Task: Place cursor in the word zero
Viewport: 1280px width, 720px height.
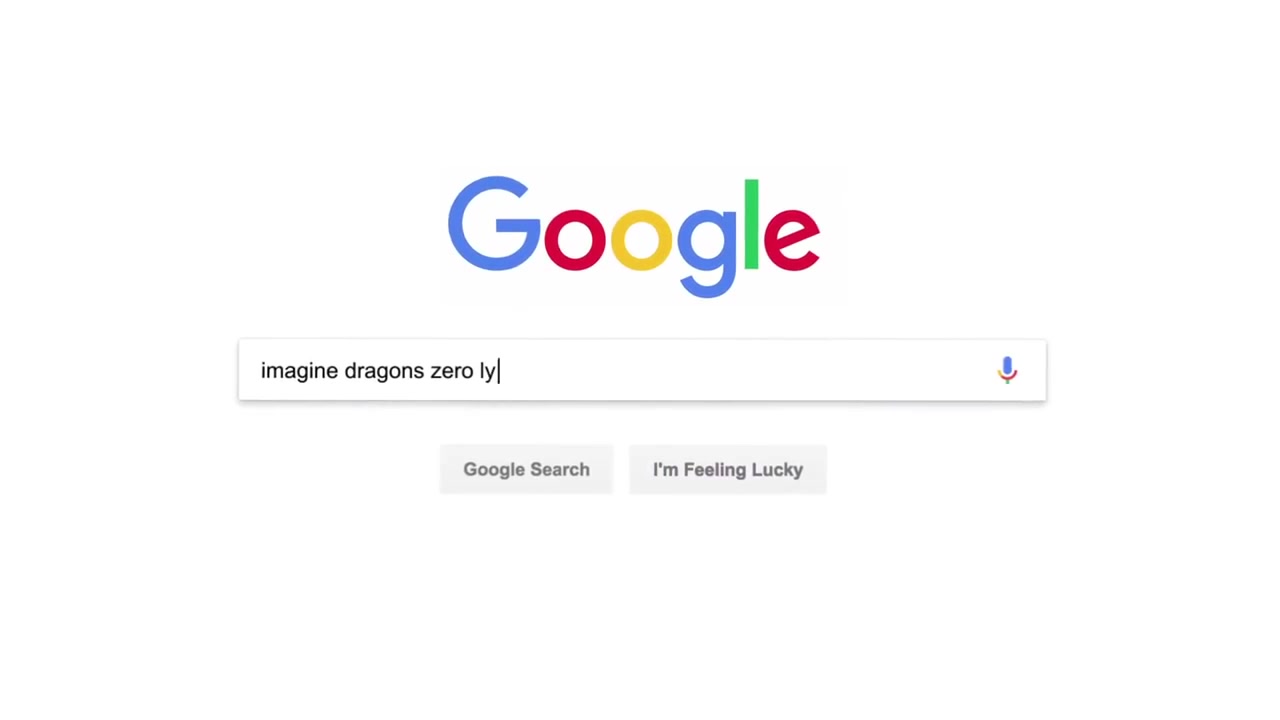Action: point(451,371)
